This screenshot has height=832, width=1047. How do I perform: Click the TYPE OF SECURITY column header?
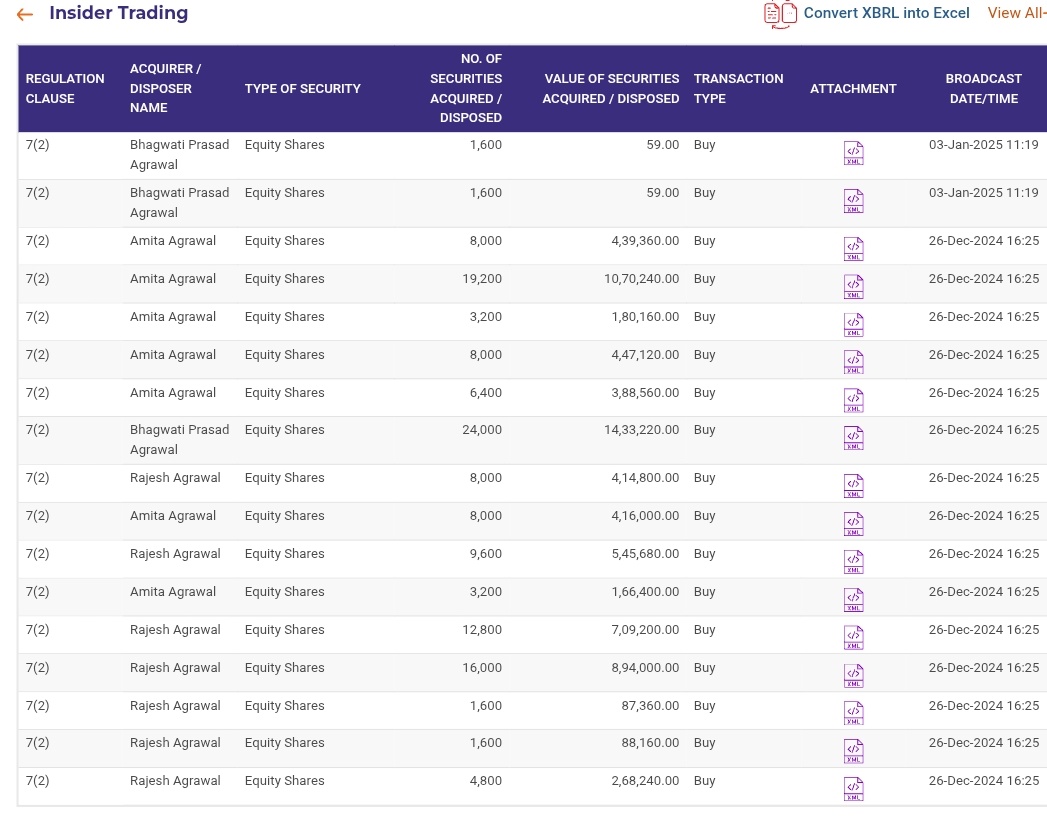point(302,88)
